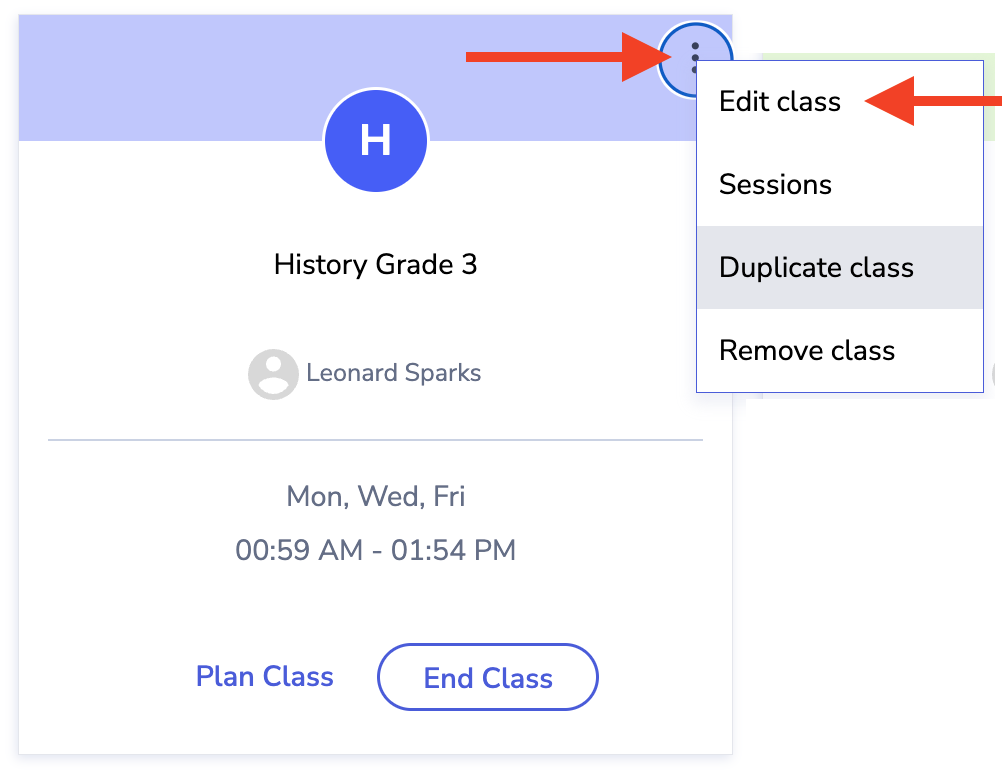The width and height of the screenshot is (1002, 774).
Task: Click the History Grade 3 class title
Action: pos(375,265)
